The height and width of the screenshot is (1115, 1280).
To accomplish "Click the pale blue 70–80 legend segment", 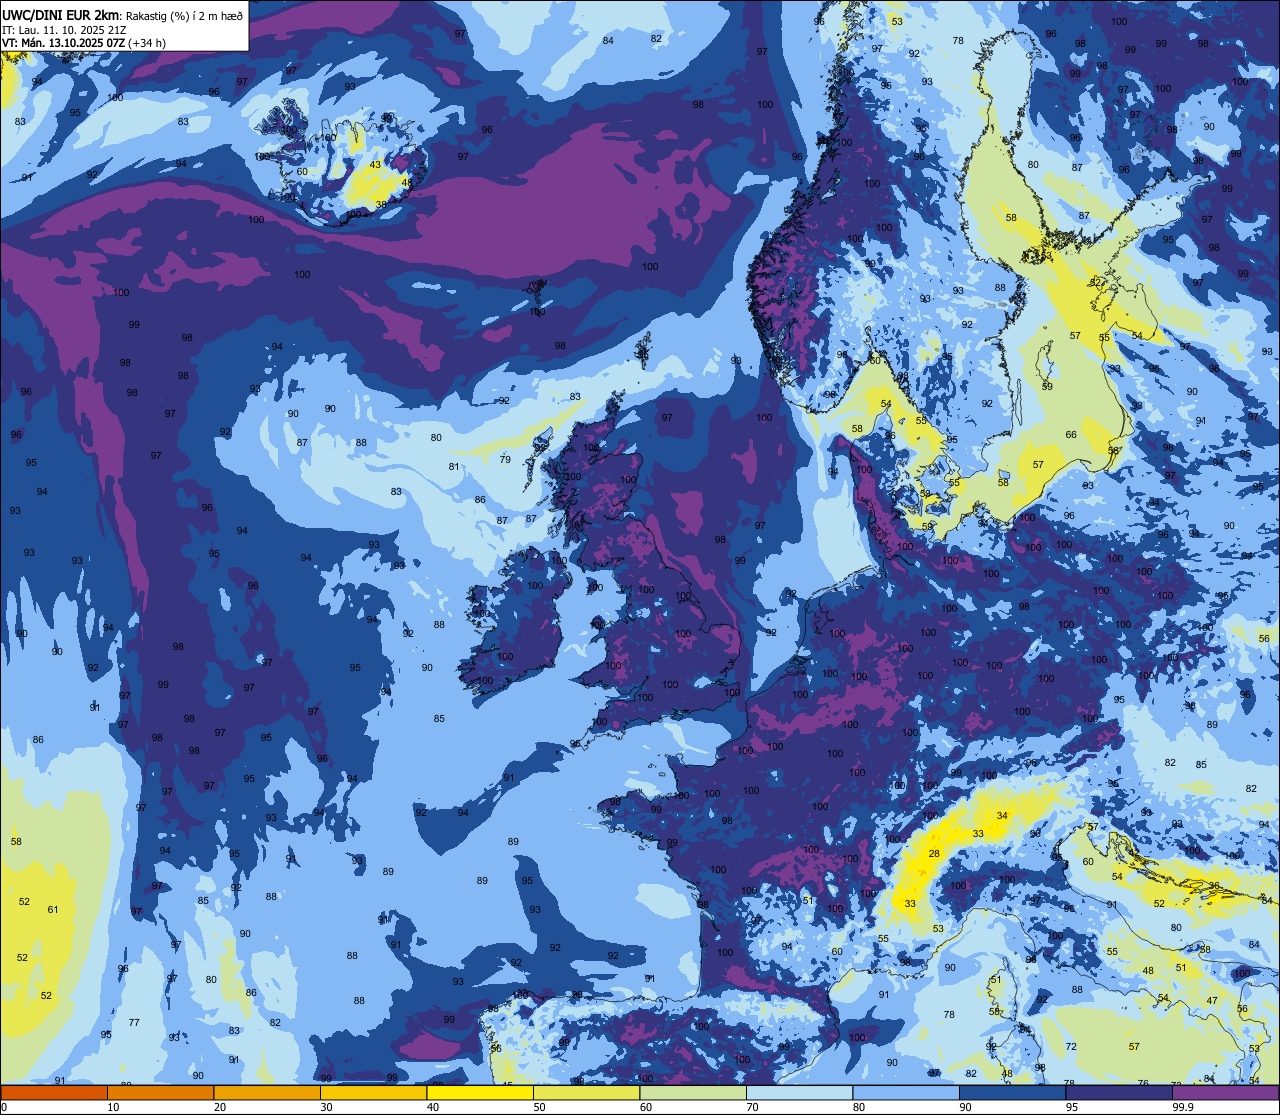I will (x=799, y=1092).
